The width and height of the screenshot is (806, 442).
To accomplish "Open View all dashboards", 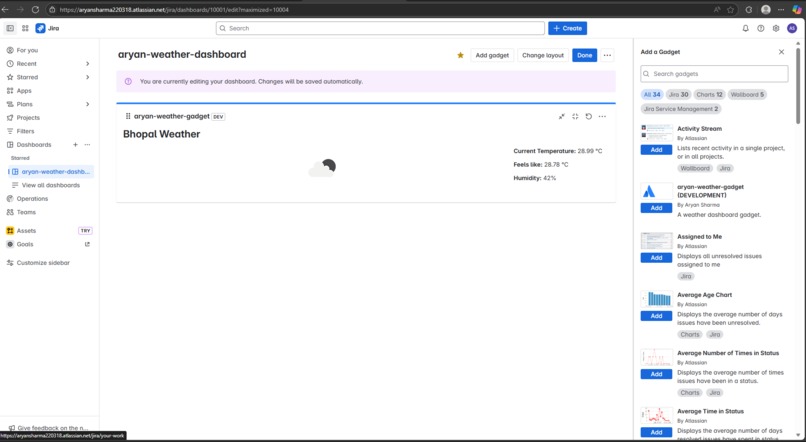I will (51, 185).
